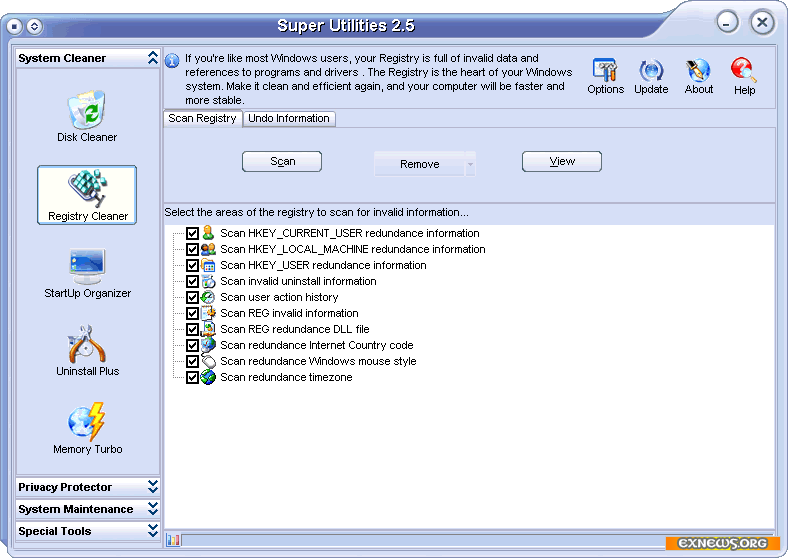Expand the Special Tools section chevron

[x=153, y=530]
